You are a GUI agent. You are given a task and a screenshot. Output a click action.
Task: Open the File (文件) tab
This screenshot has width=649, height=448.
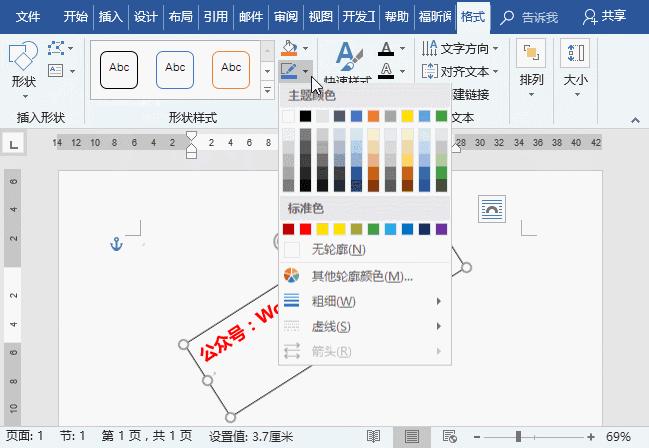click(x=28, y=17)
